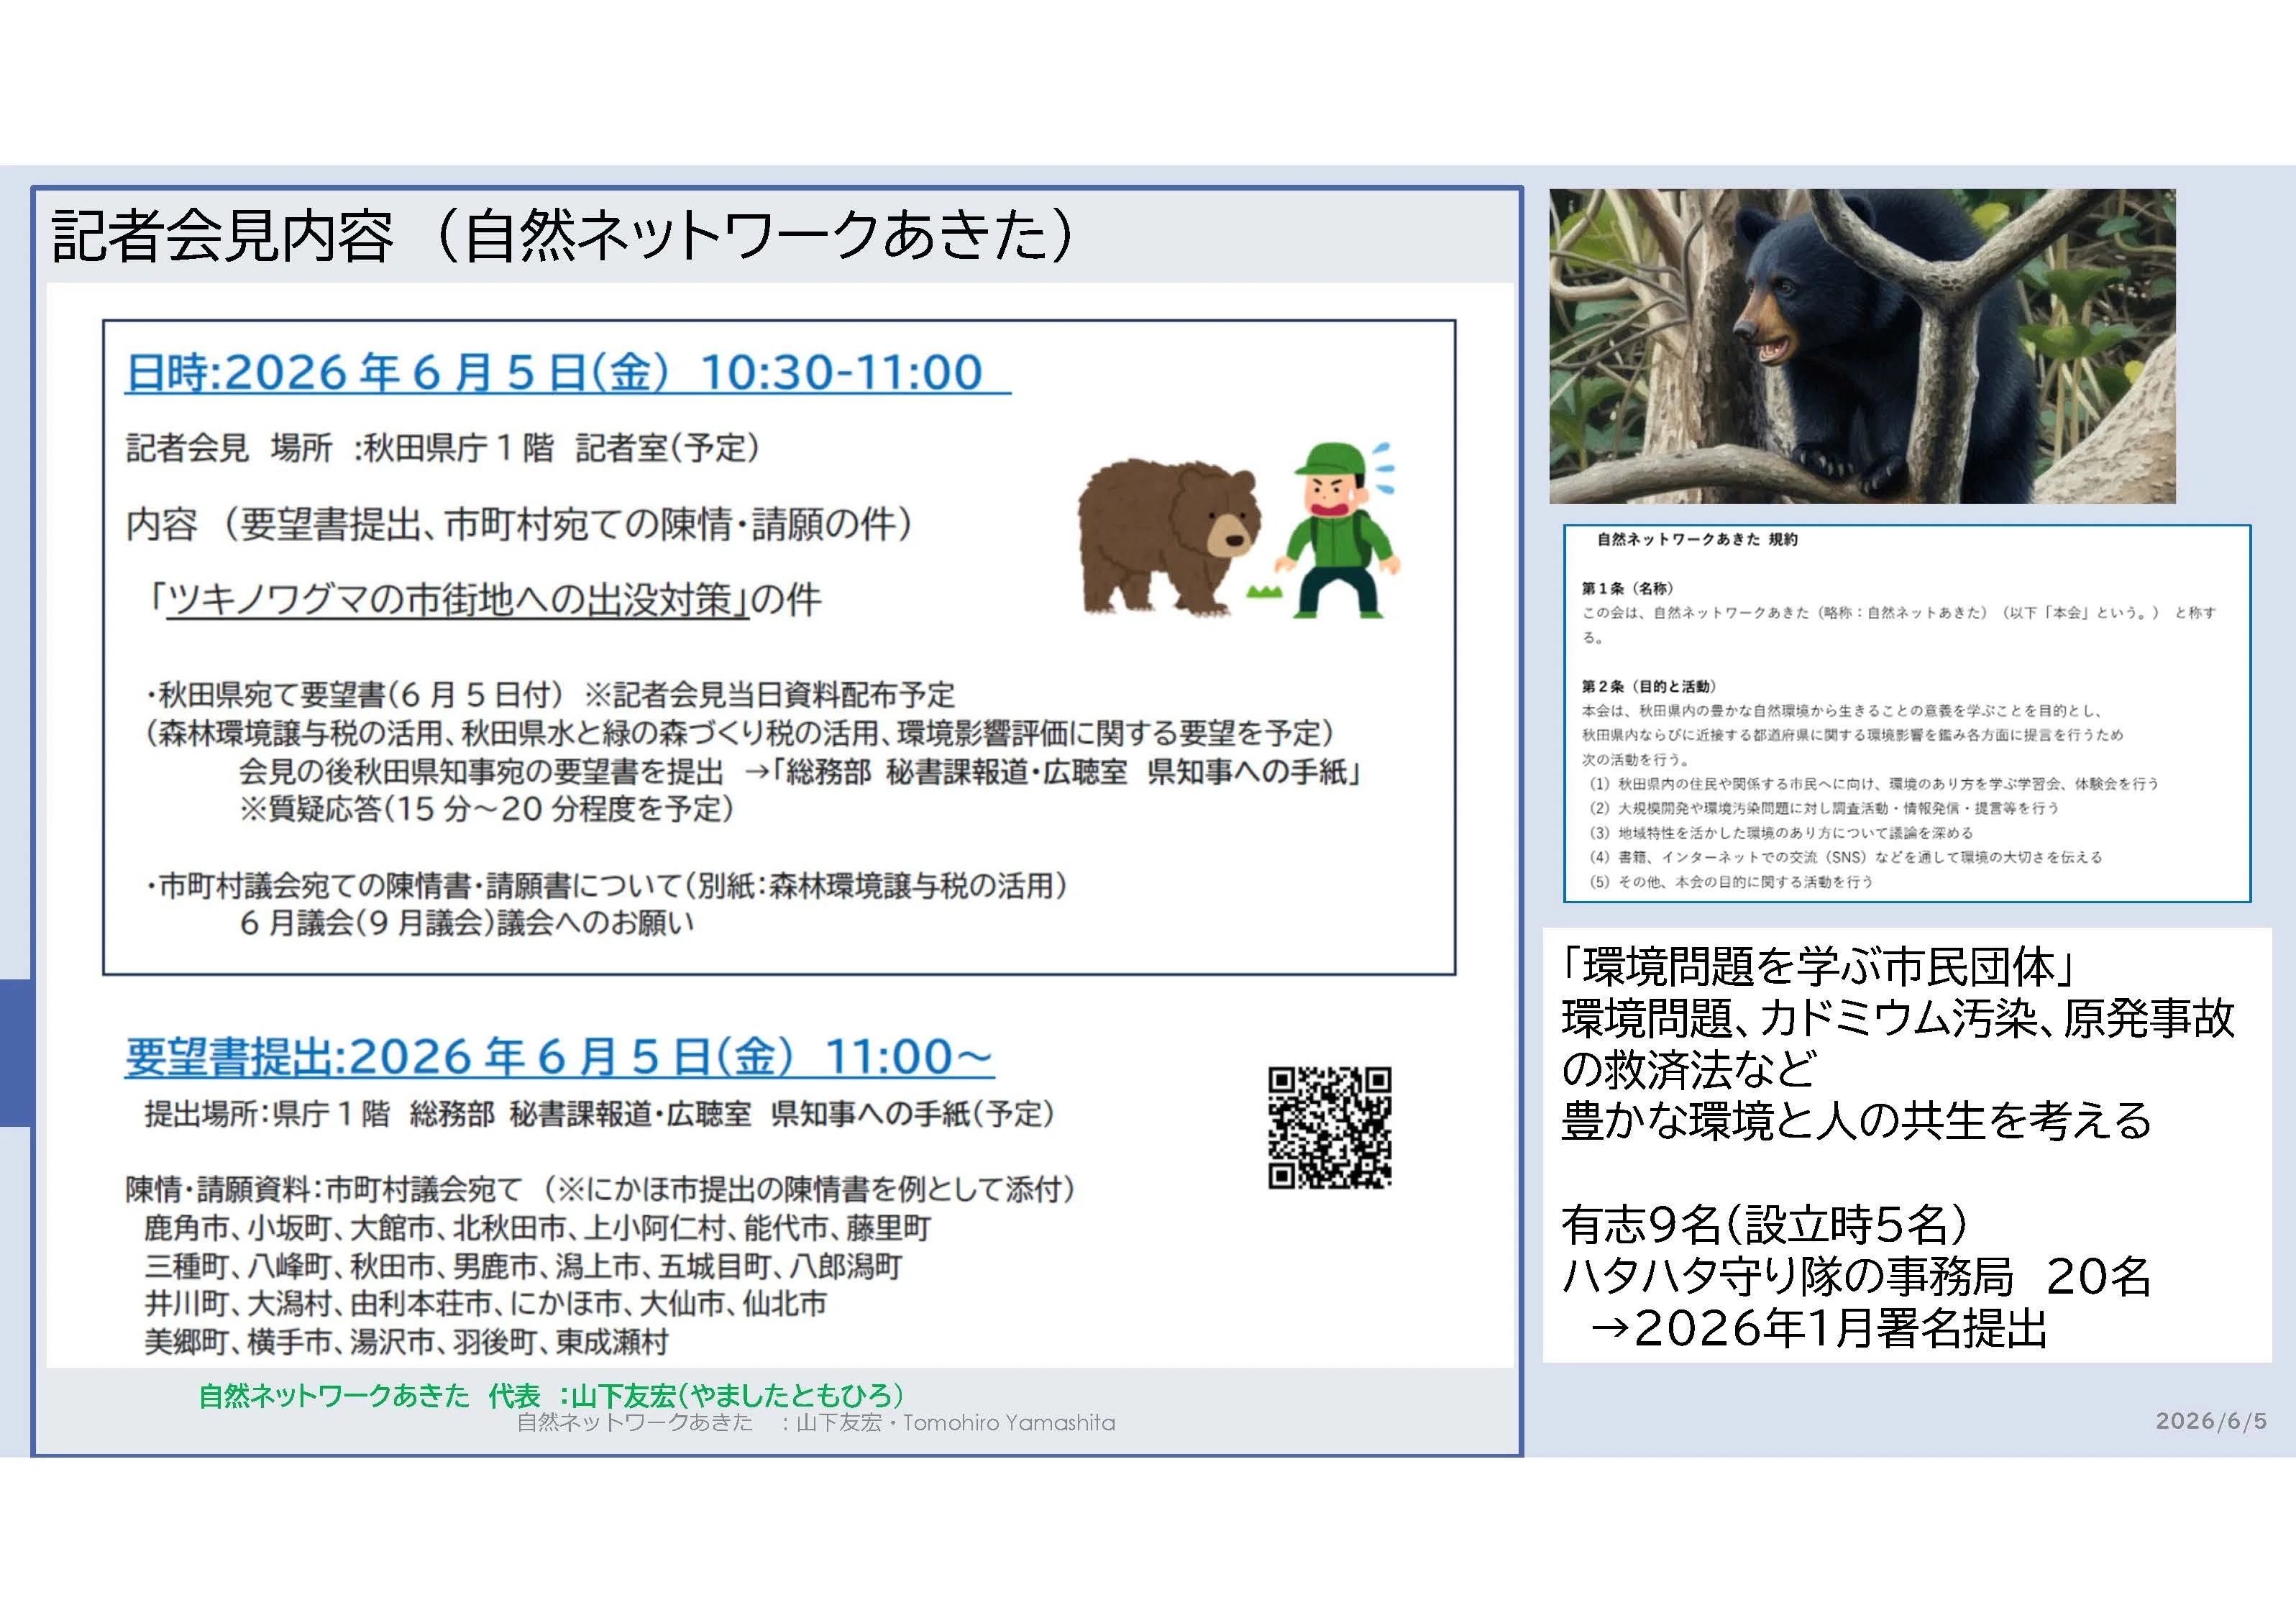Viewport: 2296px width, 1623px height.
Task: Click 第1条（名称） heading in the 規約 image
Action: click(1627, 588)
